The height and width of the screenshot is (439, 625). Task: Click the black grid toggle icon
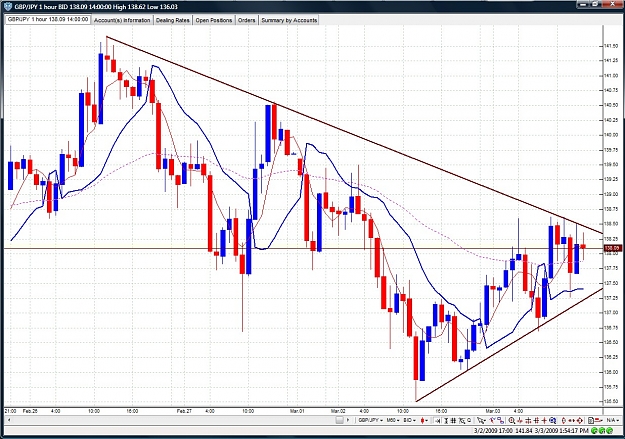453,420
